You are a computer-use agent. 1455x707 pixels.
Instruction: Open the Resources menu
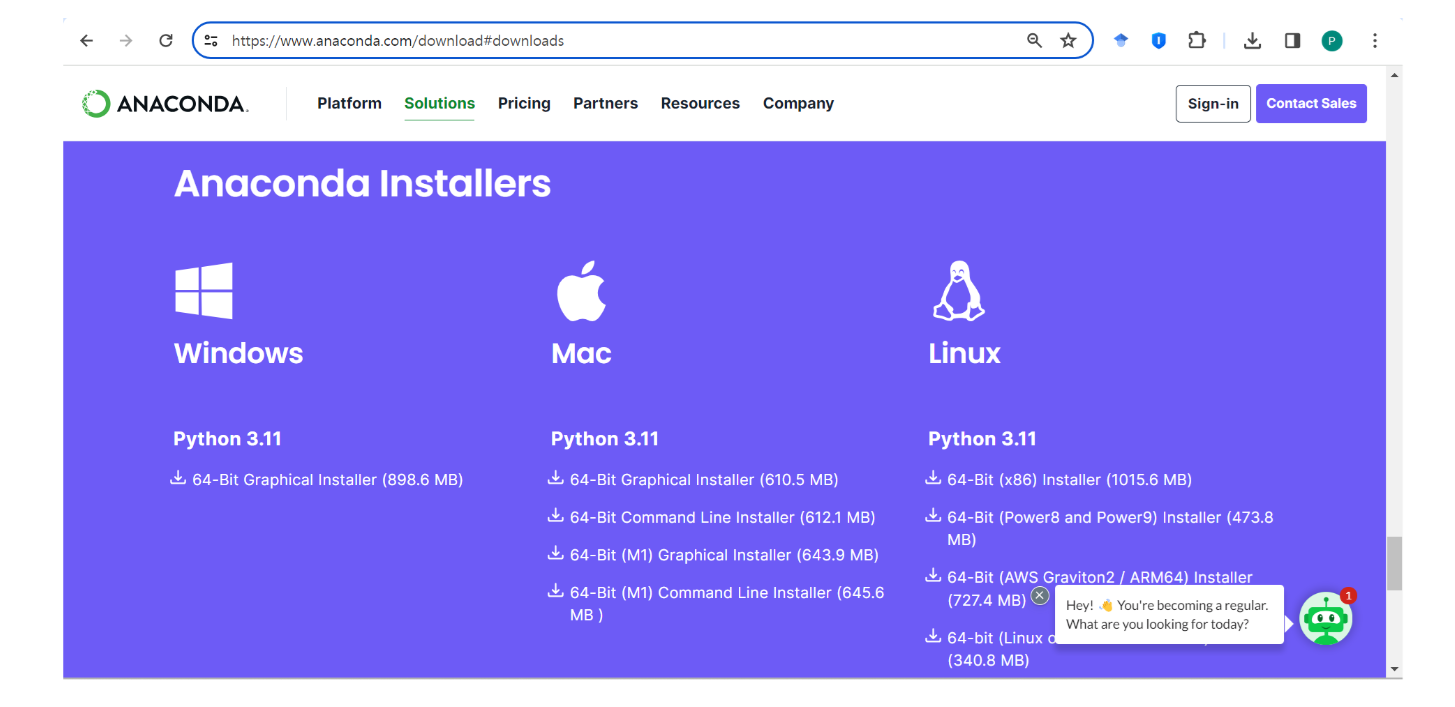[x=700, y=103]
